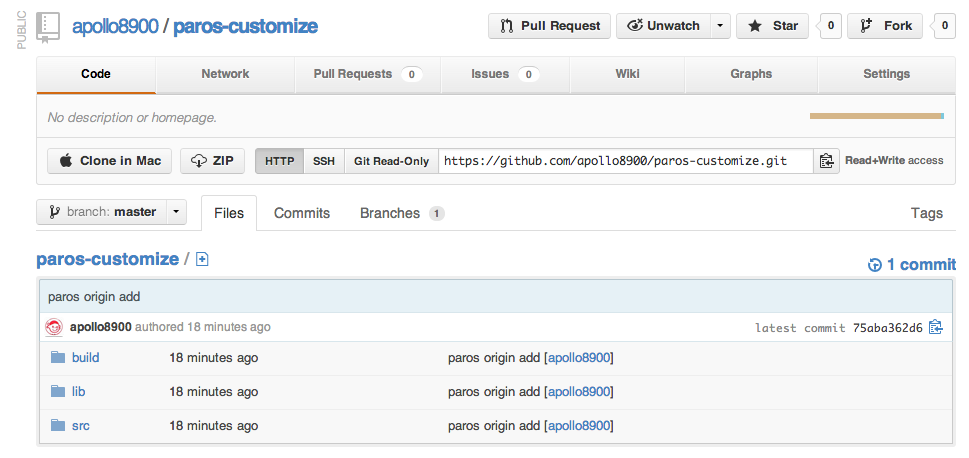Screen dimensions: 969x458
Task: Download the repository ZIP
Action: pos(212,161)
